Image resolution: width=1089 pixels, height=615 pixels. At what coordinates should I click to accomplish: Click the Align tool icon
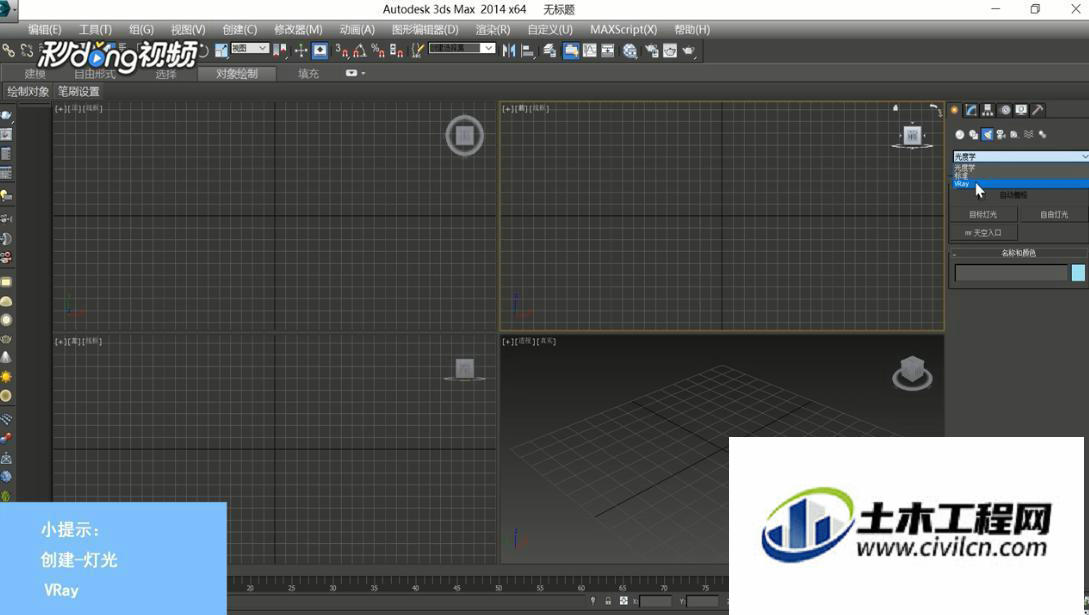click(528, 51)
